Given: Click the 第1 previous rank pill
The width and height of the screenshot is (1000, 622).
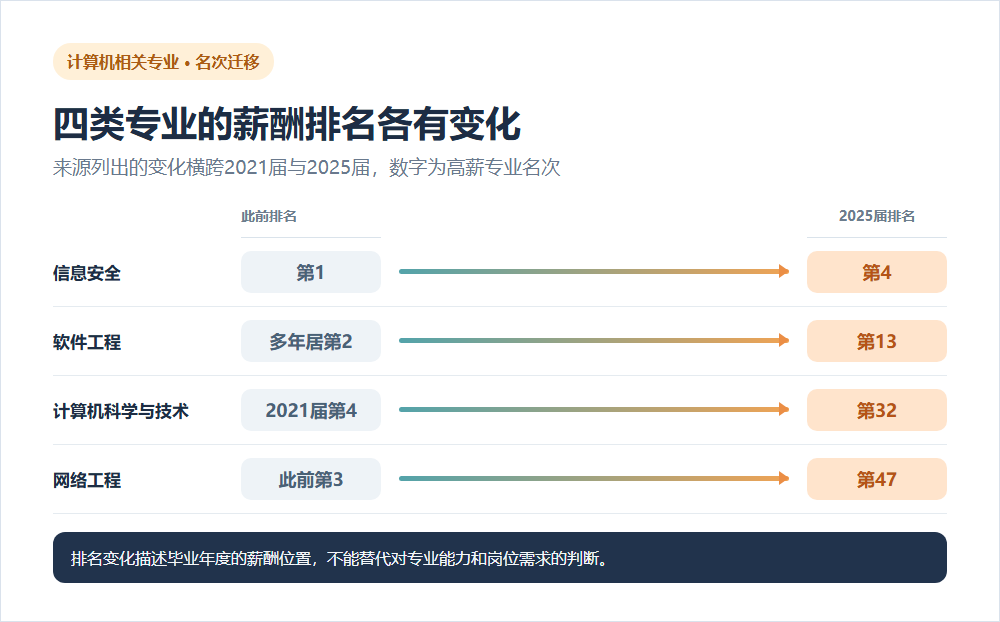Looking at the screenshot, I should tap(311, 272).
